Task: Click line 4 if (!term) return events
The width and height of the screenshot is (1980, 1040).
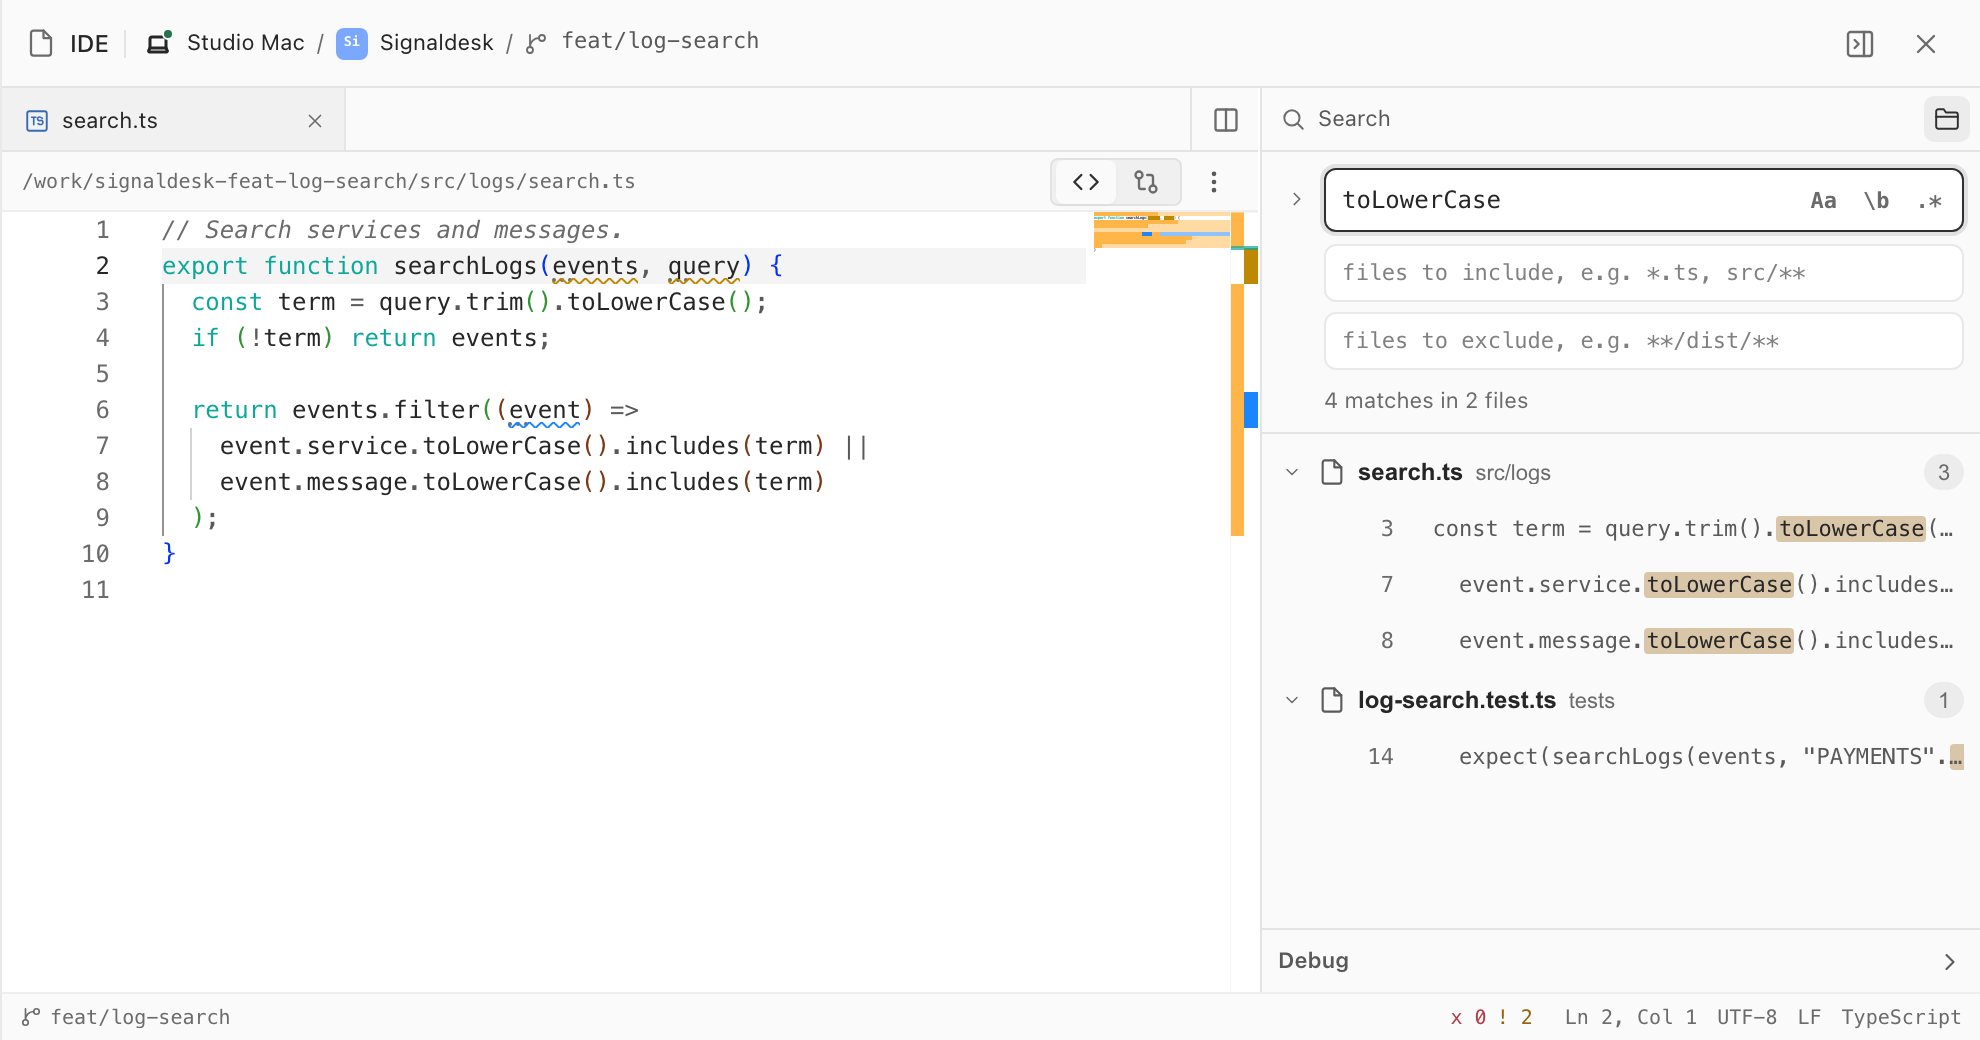Action: (x=370, y=338)
